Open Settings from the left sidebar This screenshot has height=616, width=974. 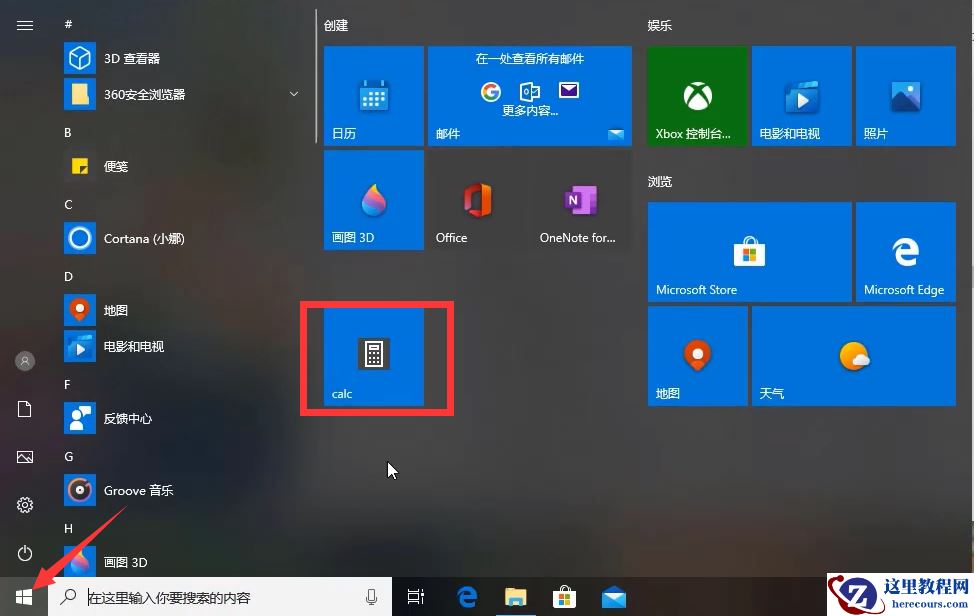(24, 505)
